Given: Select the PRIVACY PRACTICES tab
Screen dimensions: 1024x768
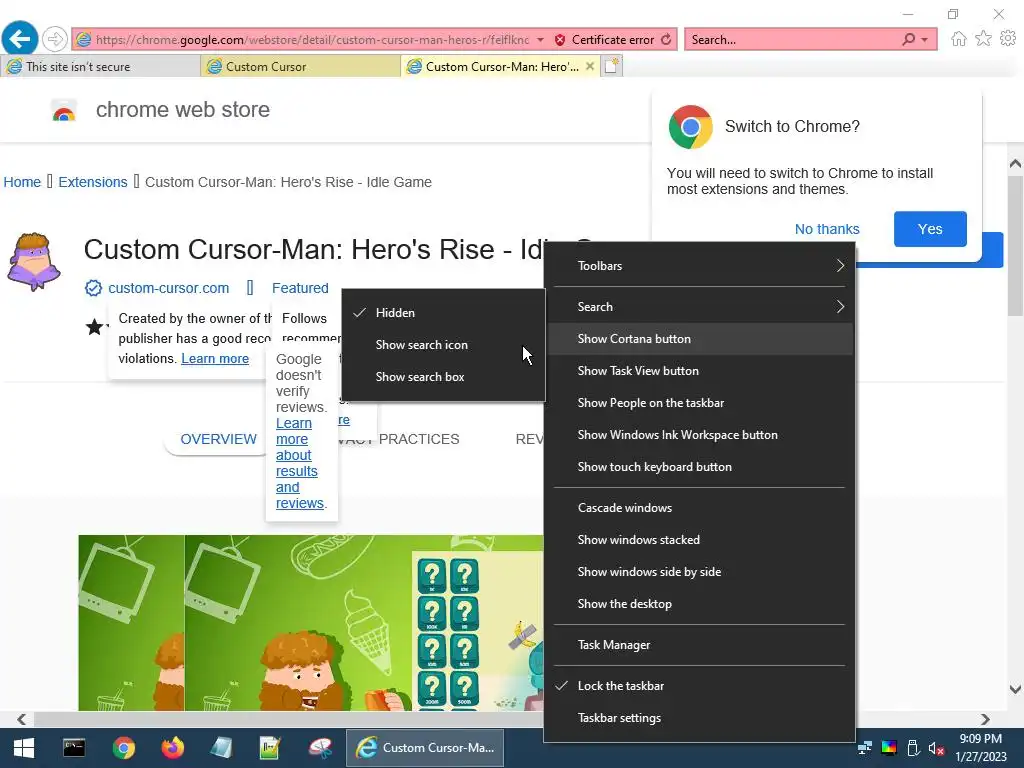Looking at the screenshot, I should (x=398, y=439).
